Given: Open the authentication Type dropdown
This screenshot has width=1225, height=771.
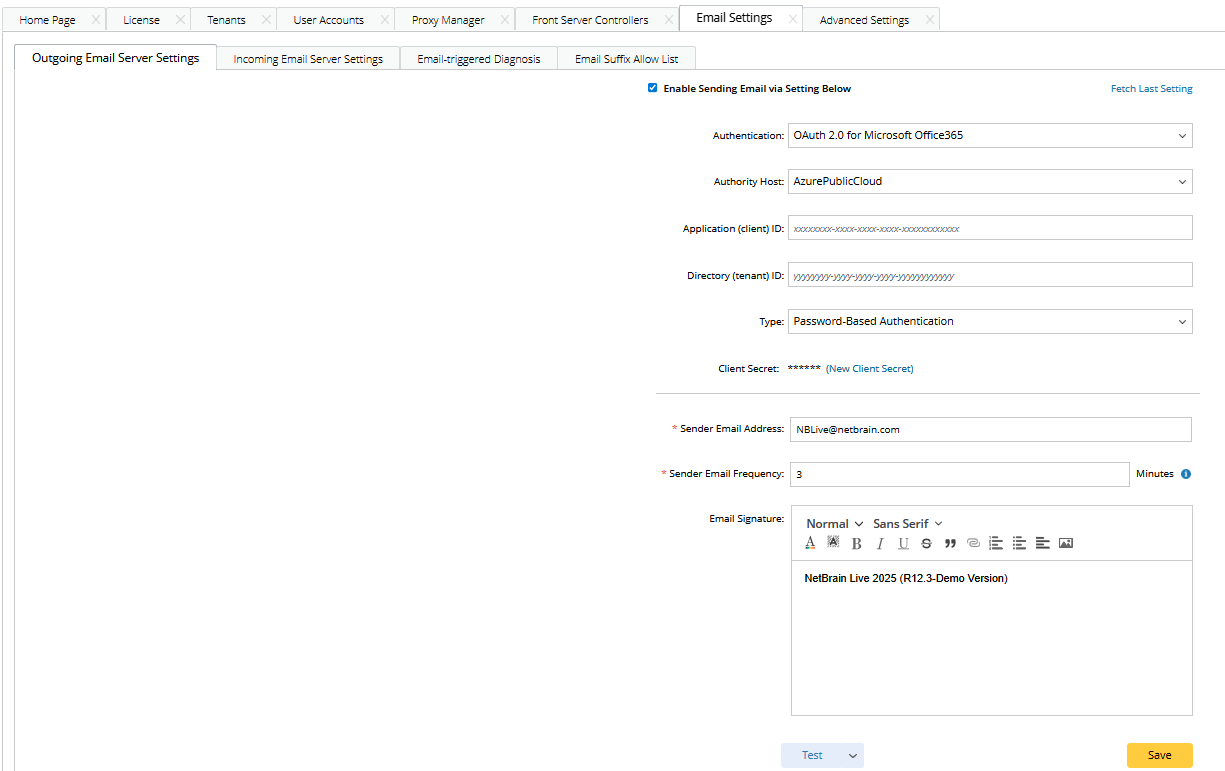Looking at the screenshot, I should tap(990, 322).
